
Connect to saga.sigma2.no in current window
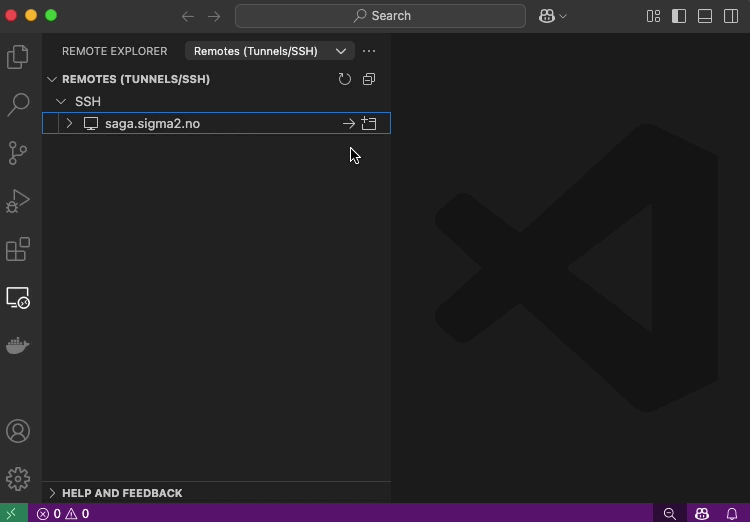click(349, 123)
